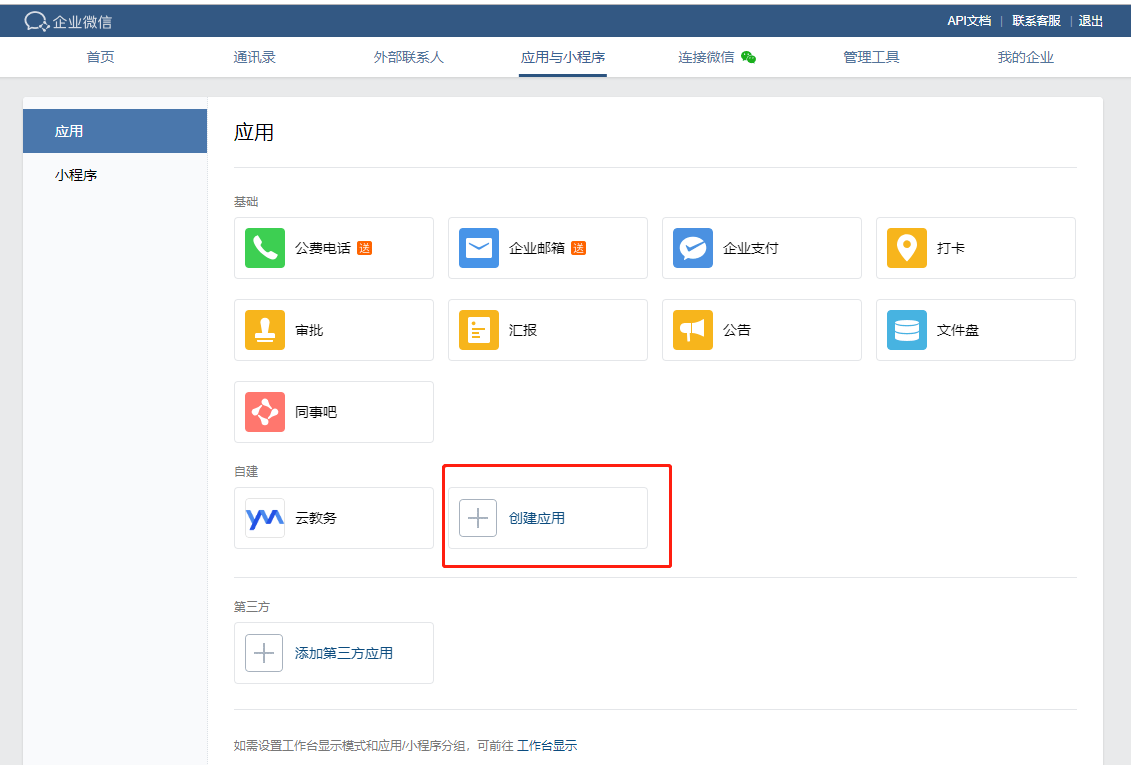This screenshot has width=1131, height=765.
Task: Click the 企业微信 logo icon
Action: (36, 22)
